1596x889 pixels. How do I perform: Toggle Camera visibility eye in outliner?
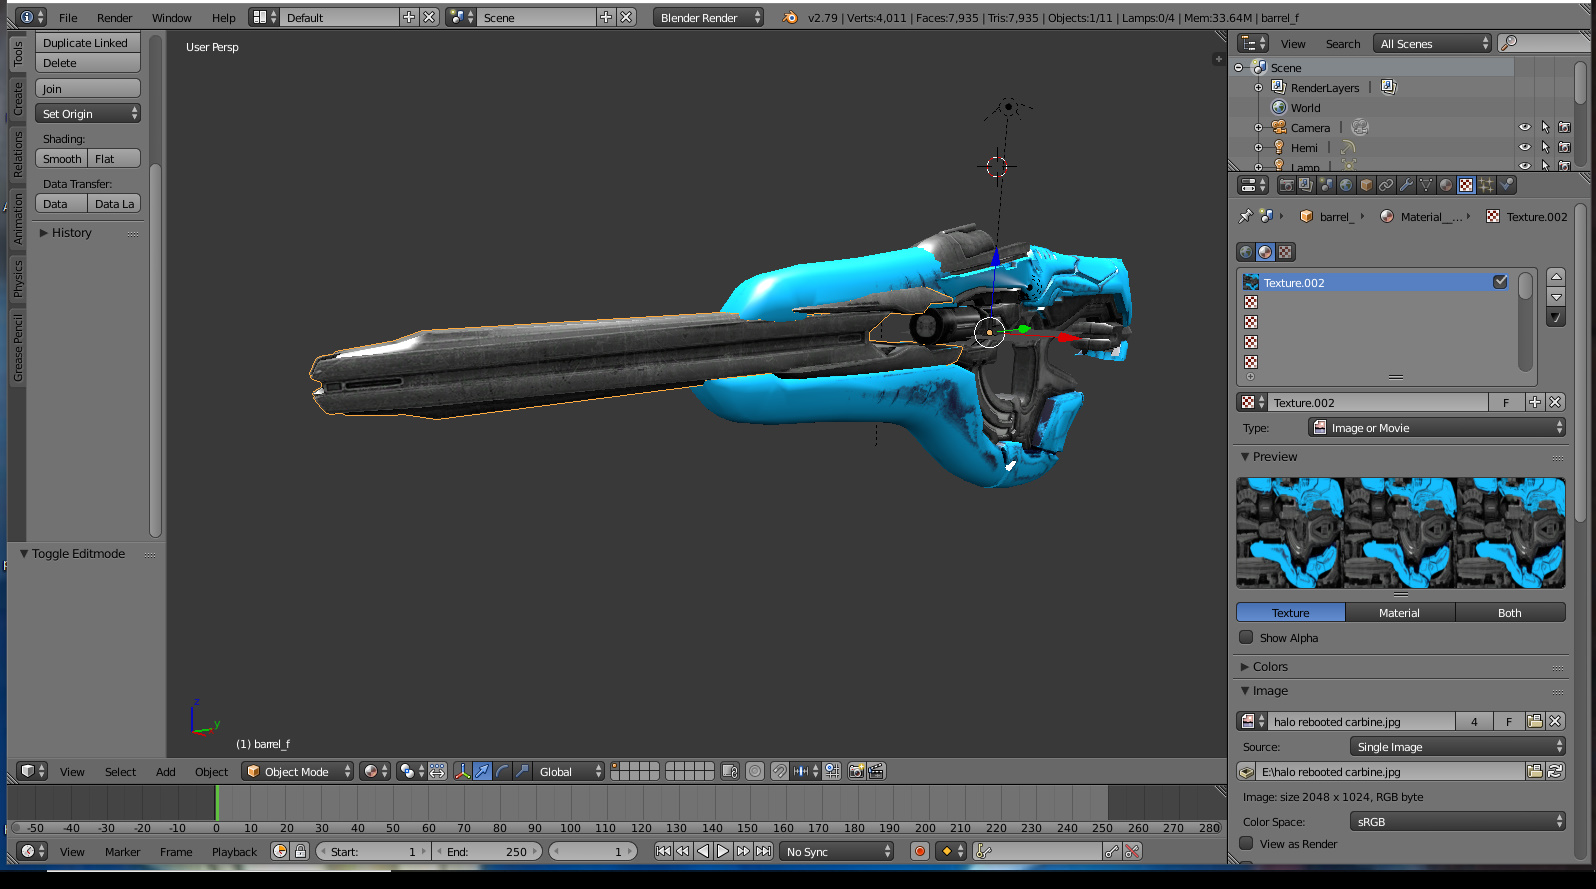point(1525,127)
